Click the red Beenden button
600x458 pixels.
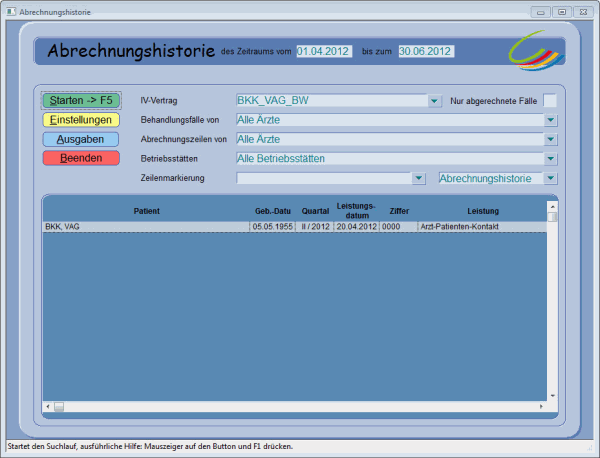[x=81, y=158]
